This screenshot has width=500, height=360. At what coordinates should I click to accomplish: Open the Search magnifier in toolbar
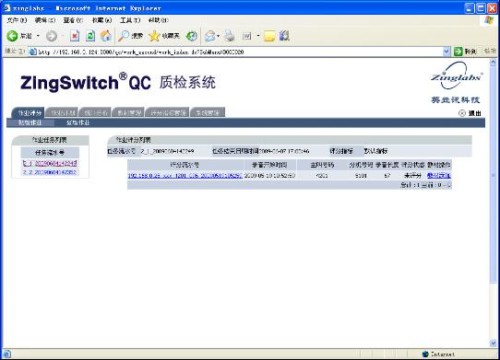pyautogui.click(x=123, y=36)
